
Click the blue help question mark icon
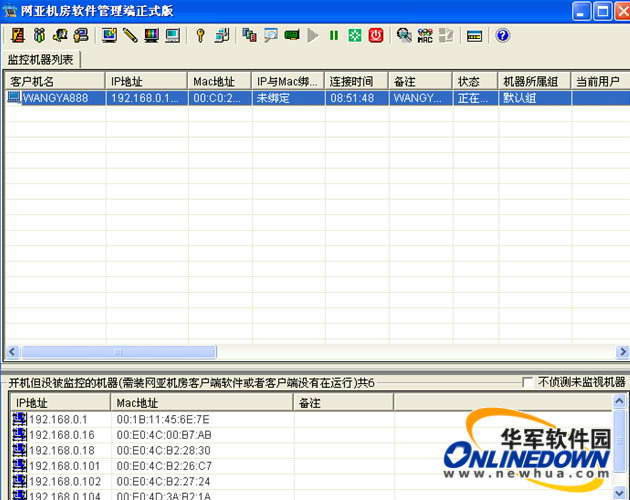coord(502,35)
